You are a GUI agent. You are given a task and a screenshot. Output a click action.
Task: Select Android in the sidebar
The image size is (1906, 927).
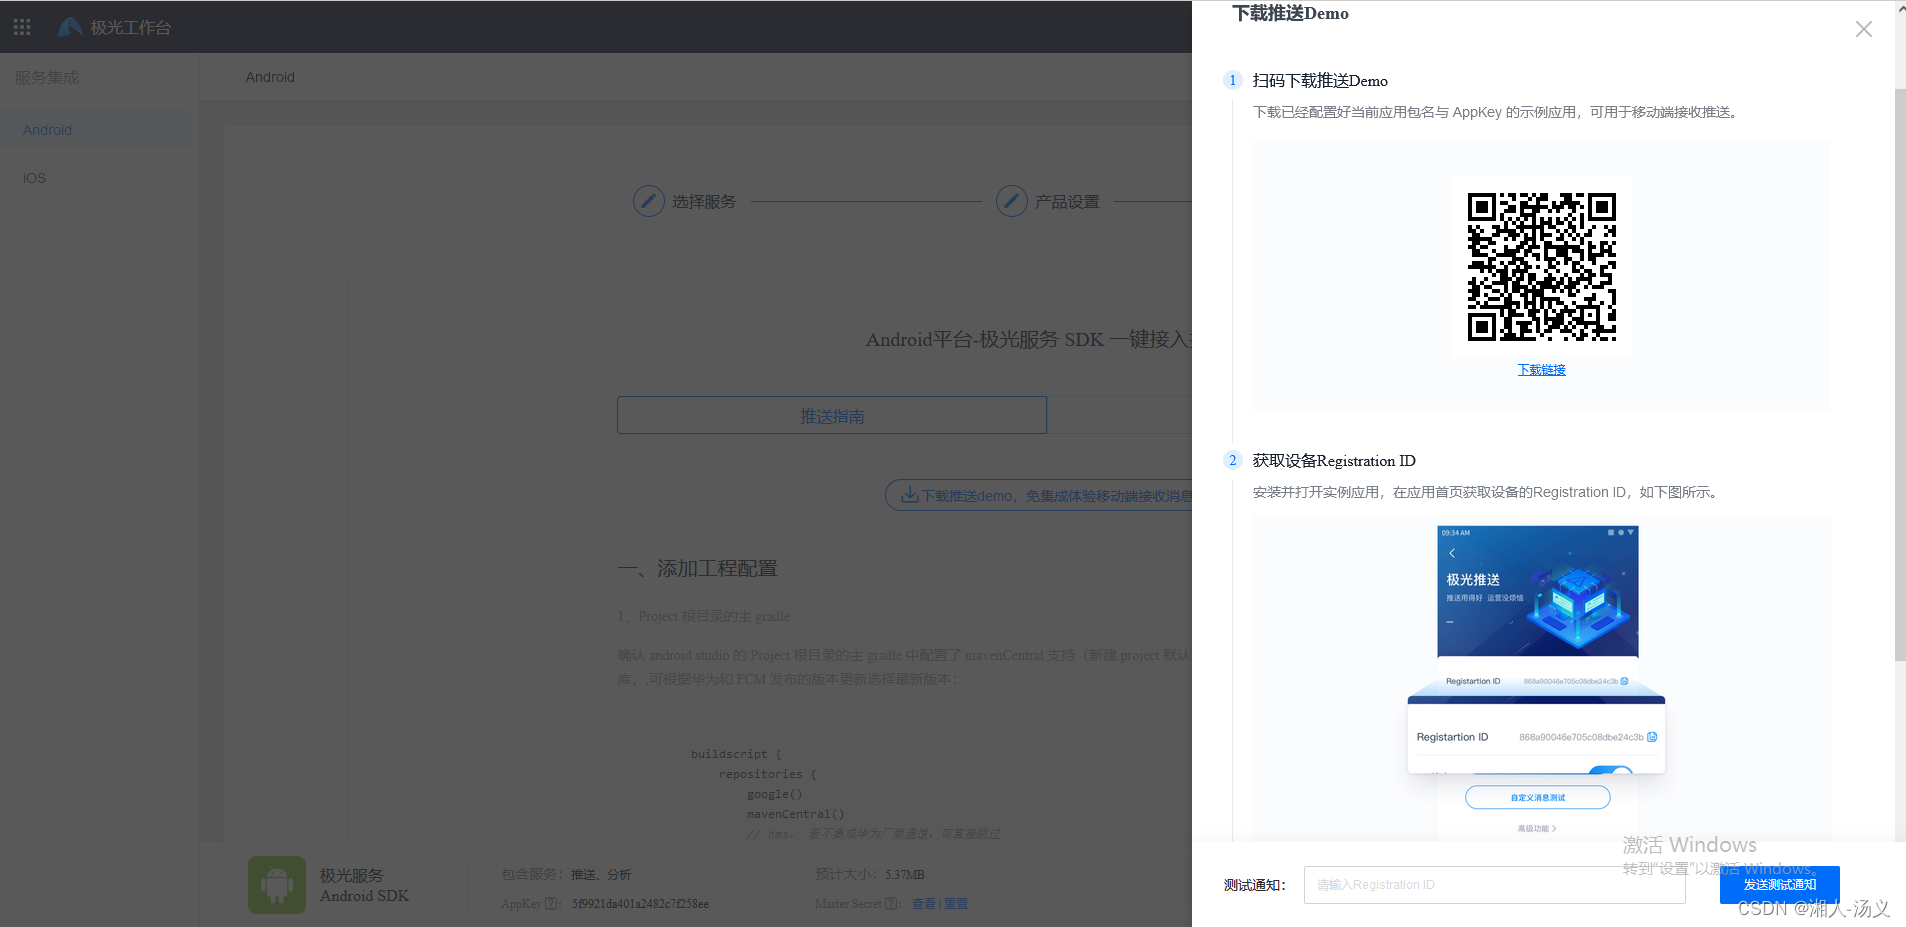point(47,130)
